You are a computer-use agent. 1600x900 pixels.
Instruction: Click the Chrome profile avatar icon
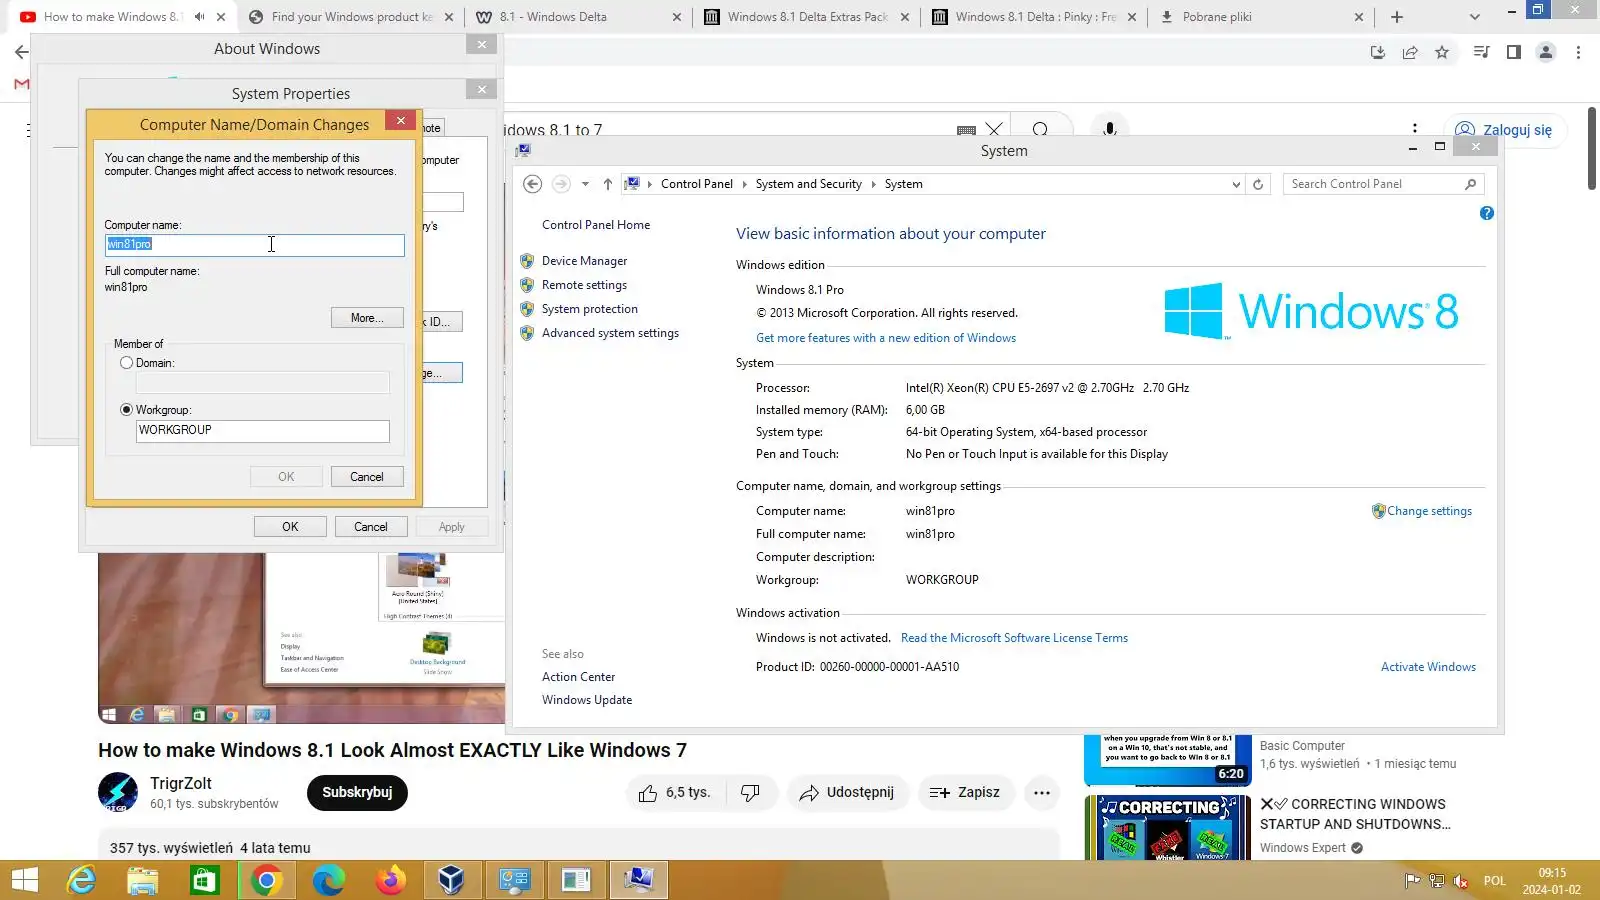[1546, 52]
